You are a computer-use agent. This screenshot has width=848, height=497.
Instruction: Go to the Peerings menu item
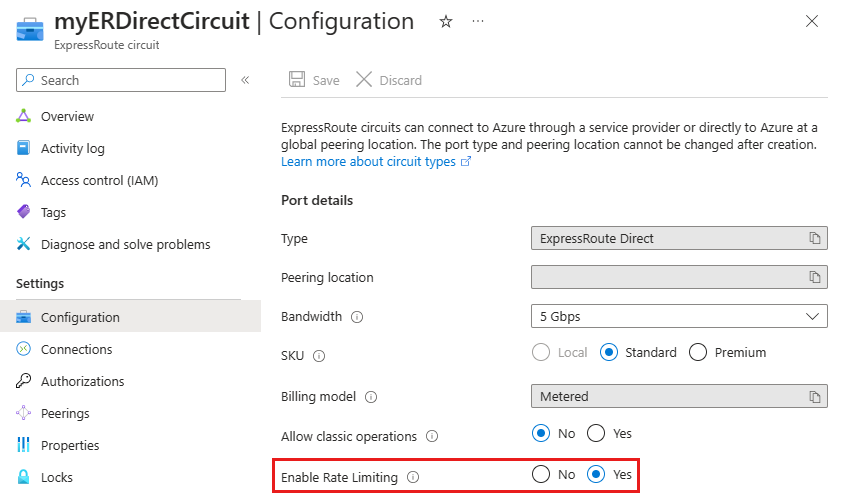(x=65, y=413)
